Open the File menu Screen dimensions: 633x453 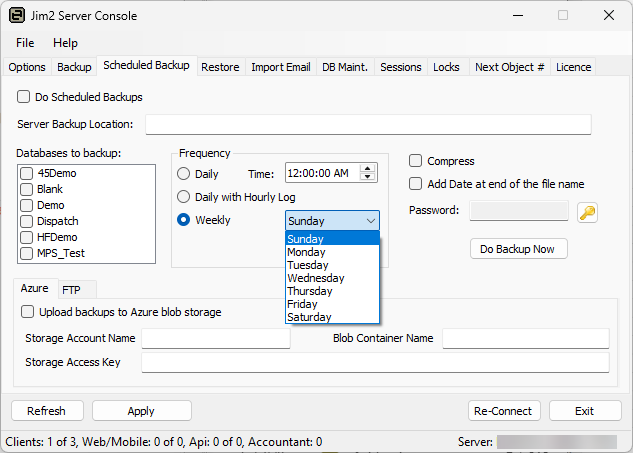(25, 43)
